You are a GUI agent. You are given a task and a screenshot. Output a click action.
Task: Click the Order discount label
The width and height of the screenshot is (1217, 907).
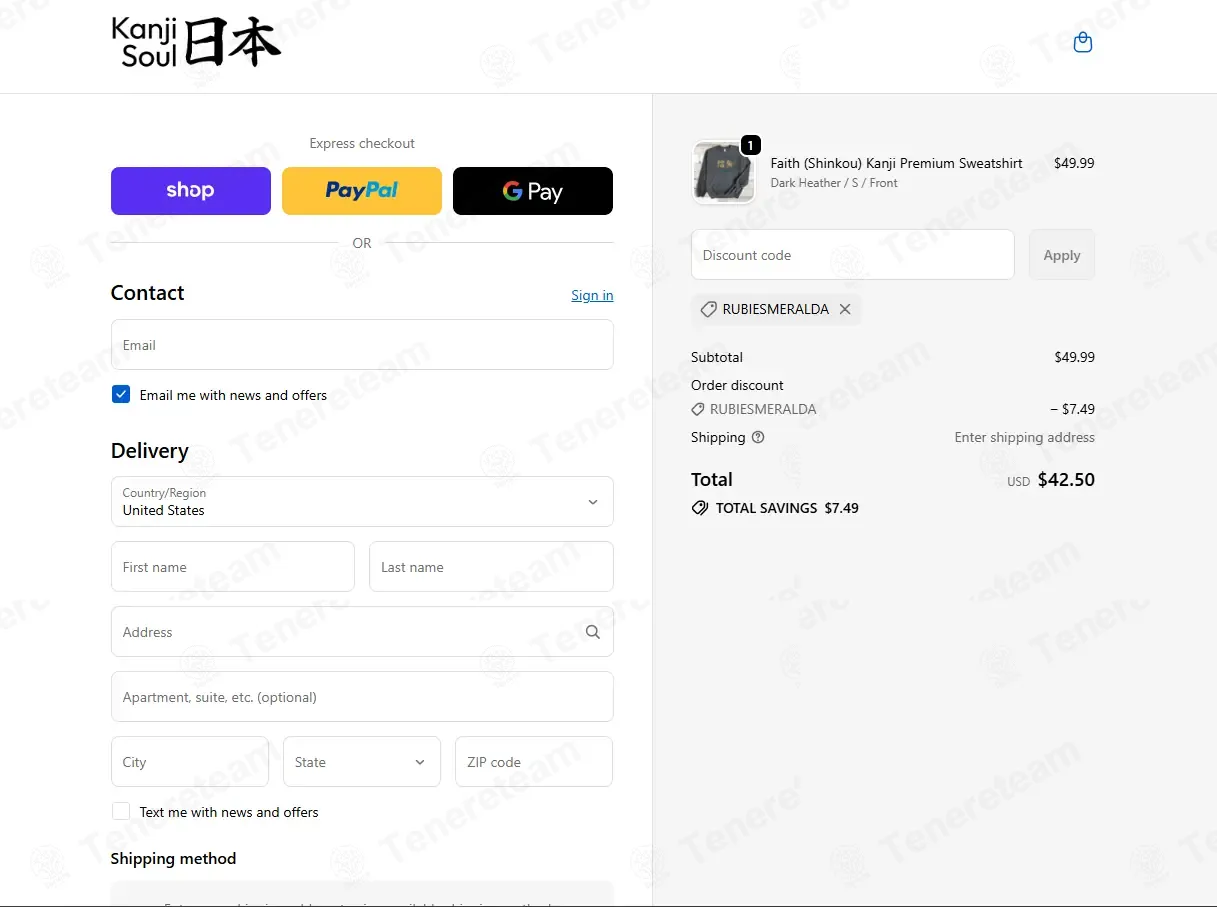737,385
